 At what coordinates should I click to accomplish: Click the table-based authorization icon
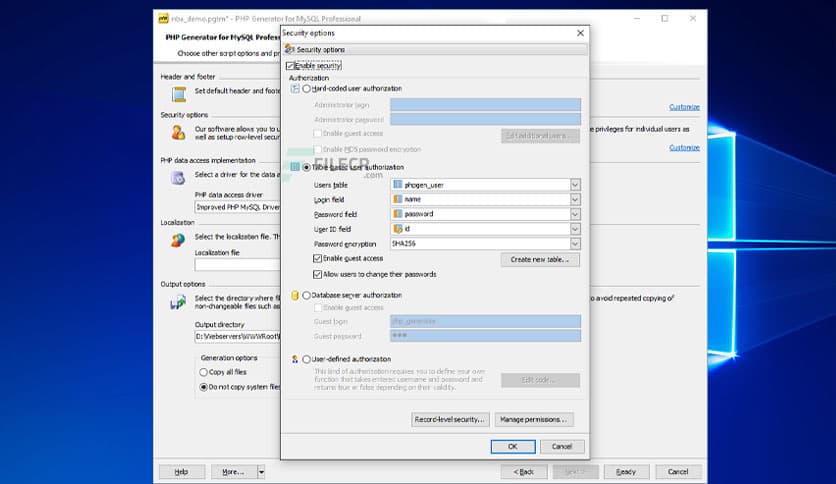[295, 167]
